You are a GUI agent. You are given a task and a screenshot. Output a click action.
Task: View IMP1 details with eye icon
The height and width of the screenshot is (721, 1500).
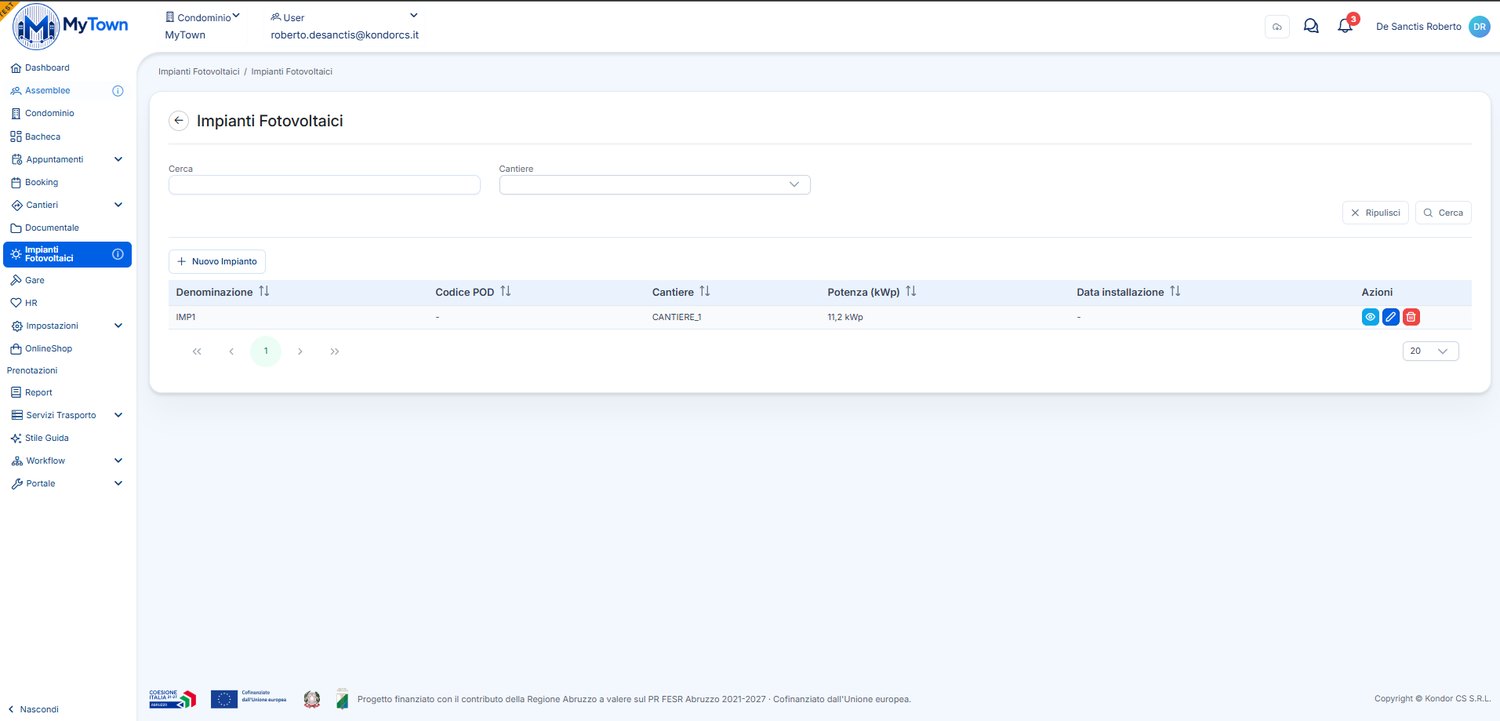point(1370,317)
